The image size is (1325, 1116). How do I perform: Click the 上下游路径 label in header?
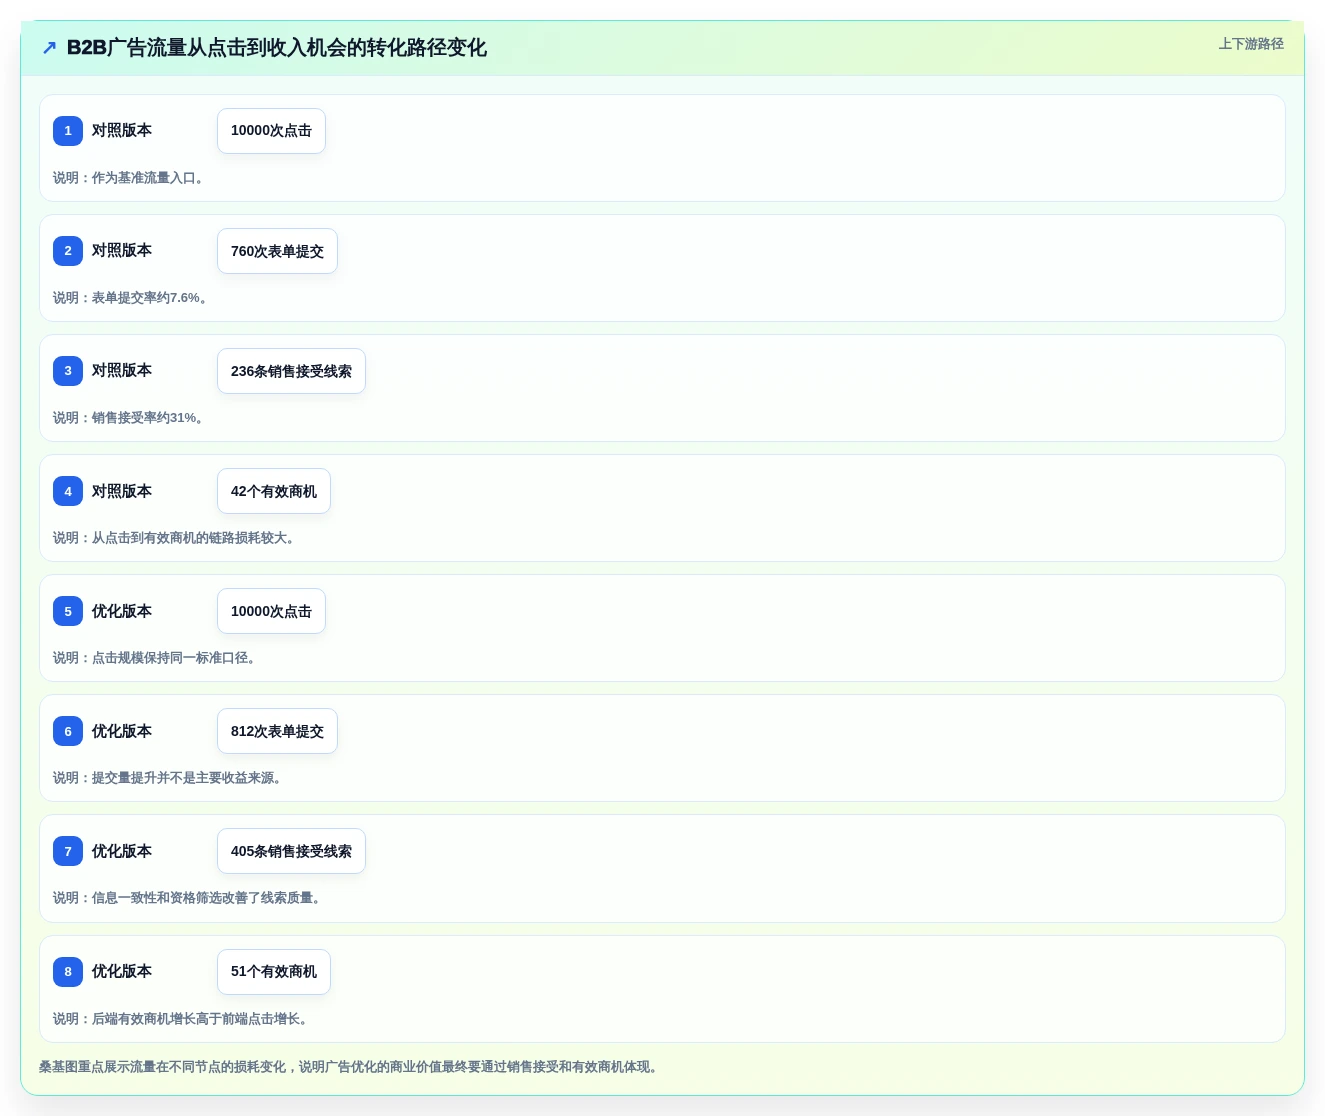(x=1251, y=44)
